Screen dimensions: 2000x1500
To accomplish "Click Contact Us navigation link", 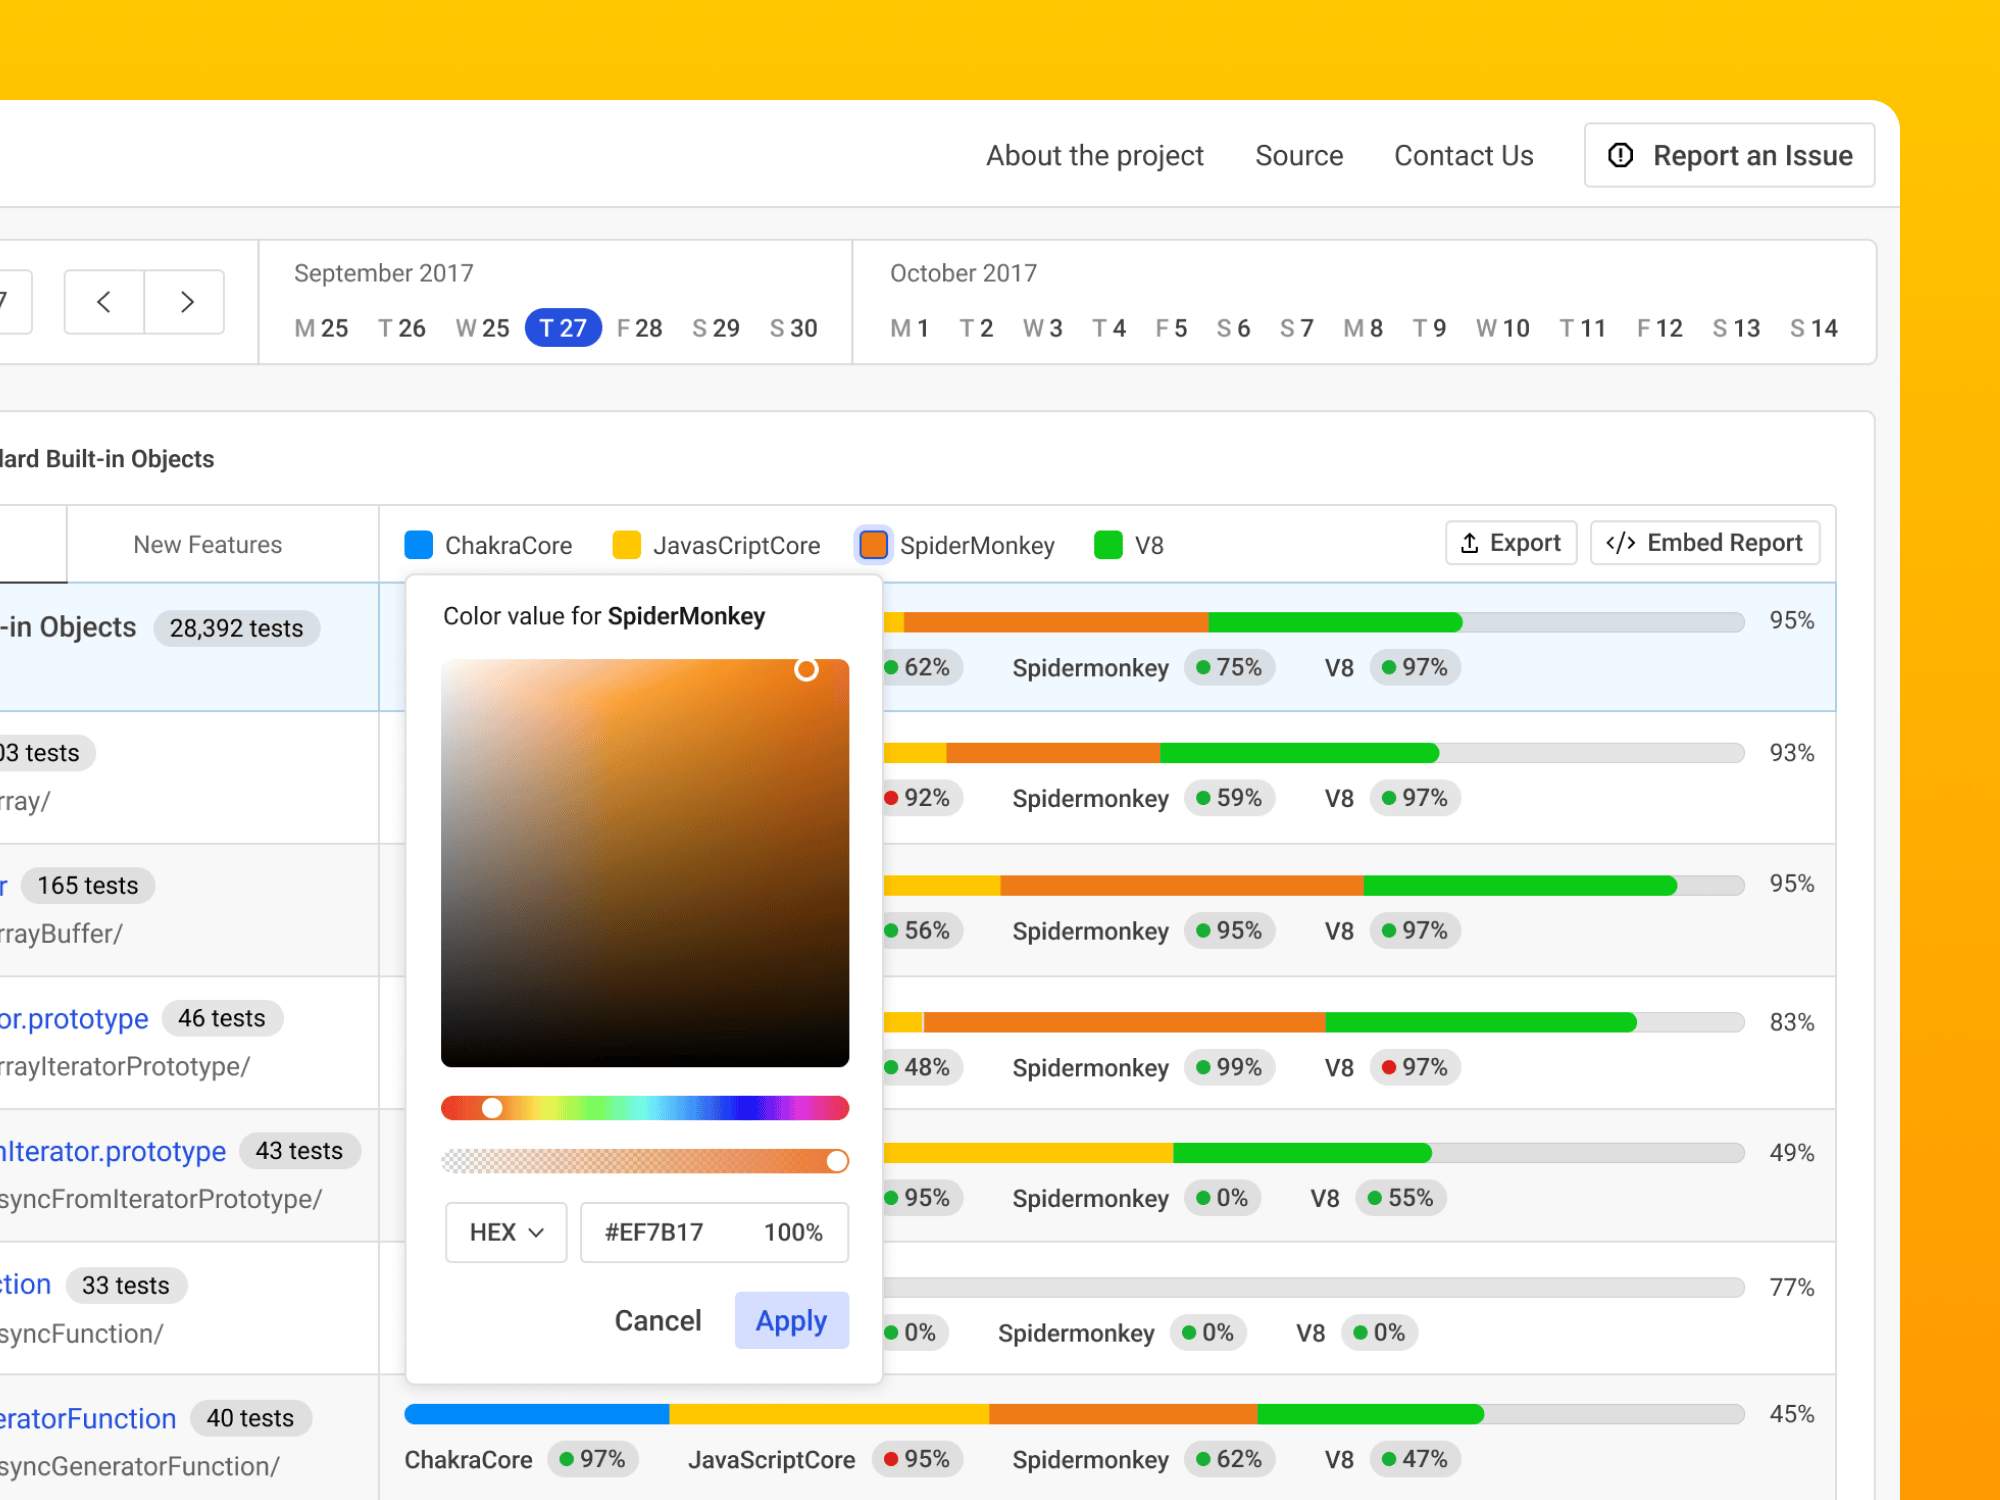I will 1461,154.
